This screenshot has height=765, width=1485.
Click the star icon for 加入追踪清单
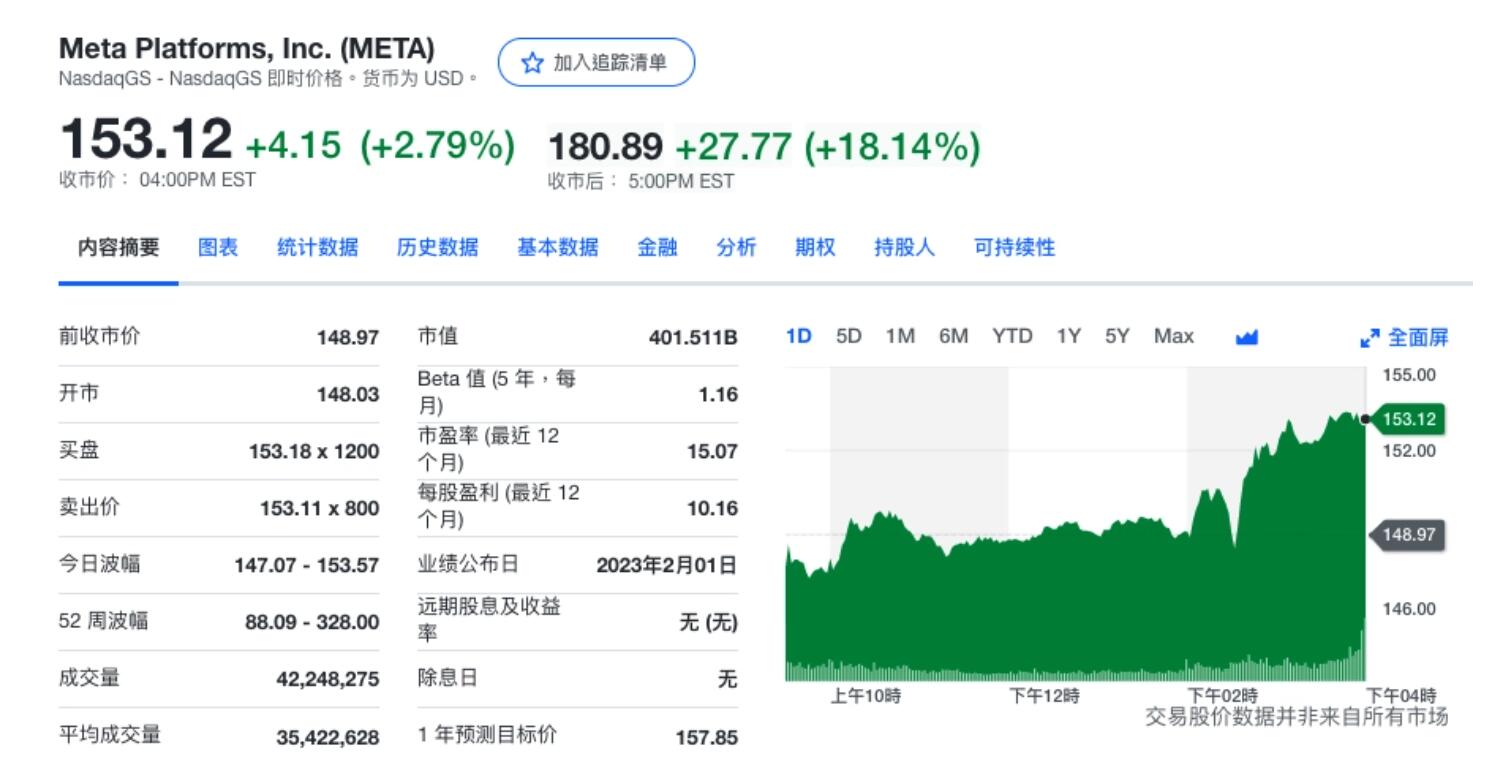pyautogui.click(x=531, y=63)
